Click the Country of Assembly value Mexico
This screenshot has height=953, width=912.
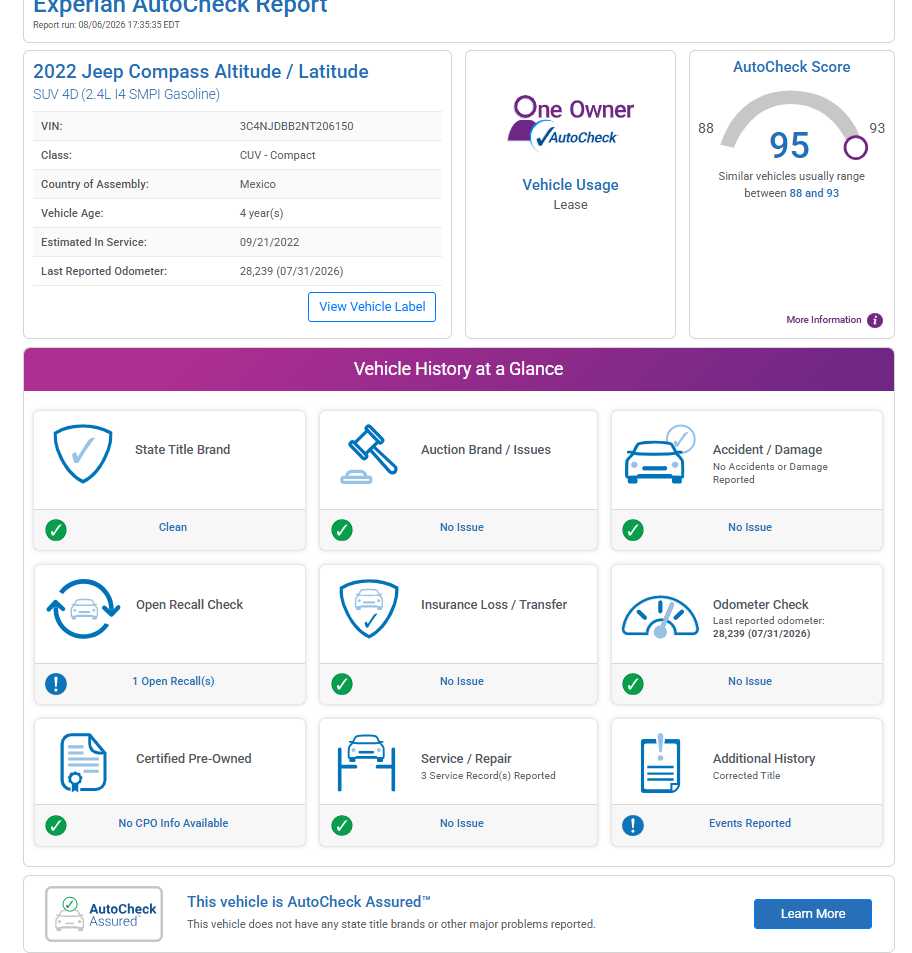click(x=258, y=184)
